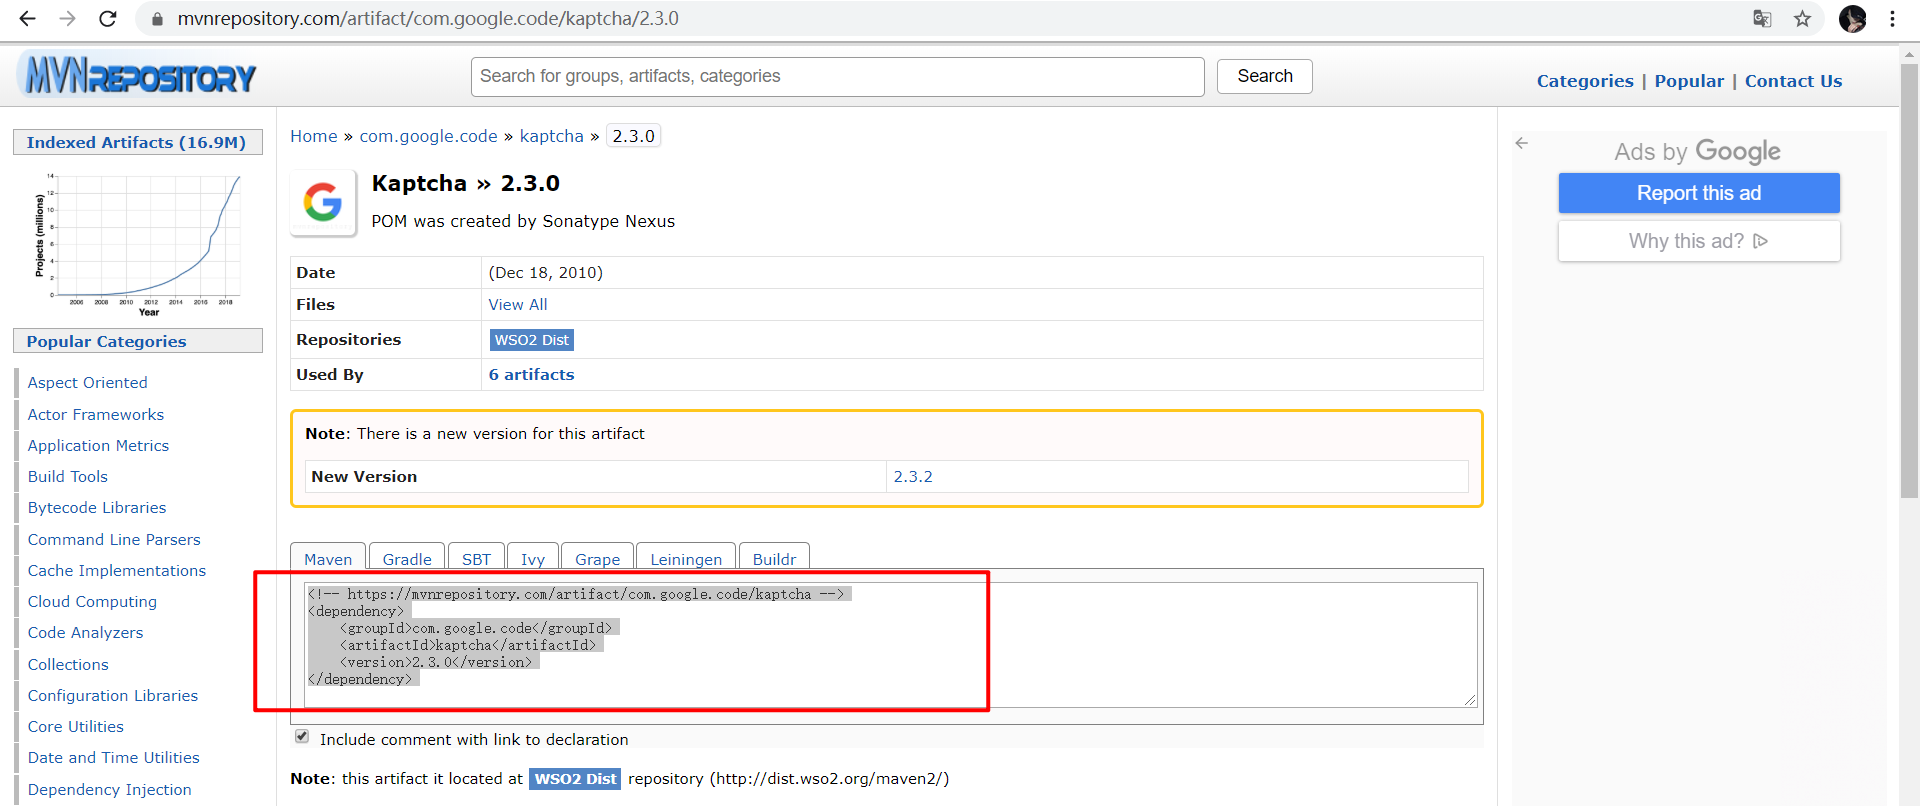Toggle Include comment with link checkbox
This screenshot has width=1920, height=806.
(302, 737)
